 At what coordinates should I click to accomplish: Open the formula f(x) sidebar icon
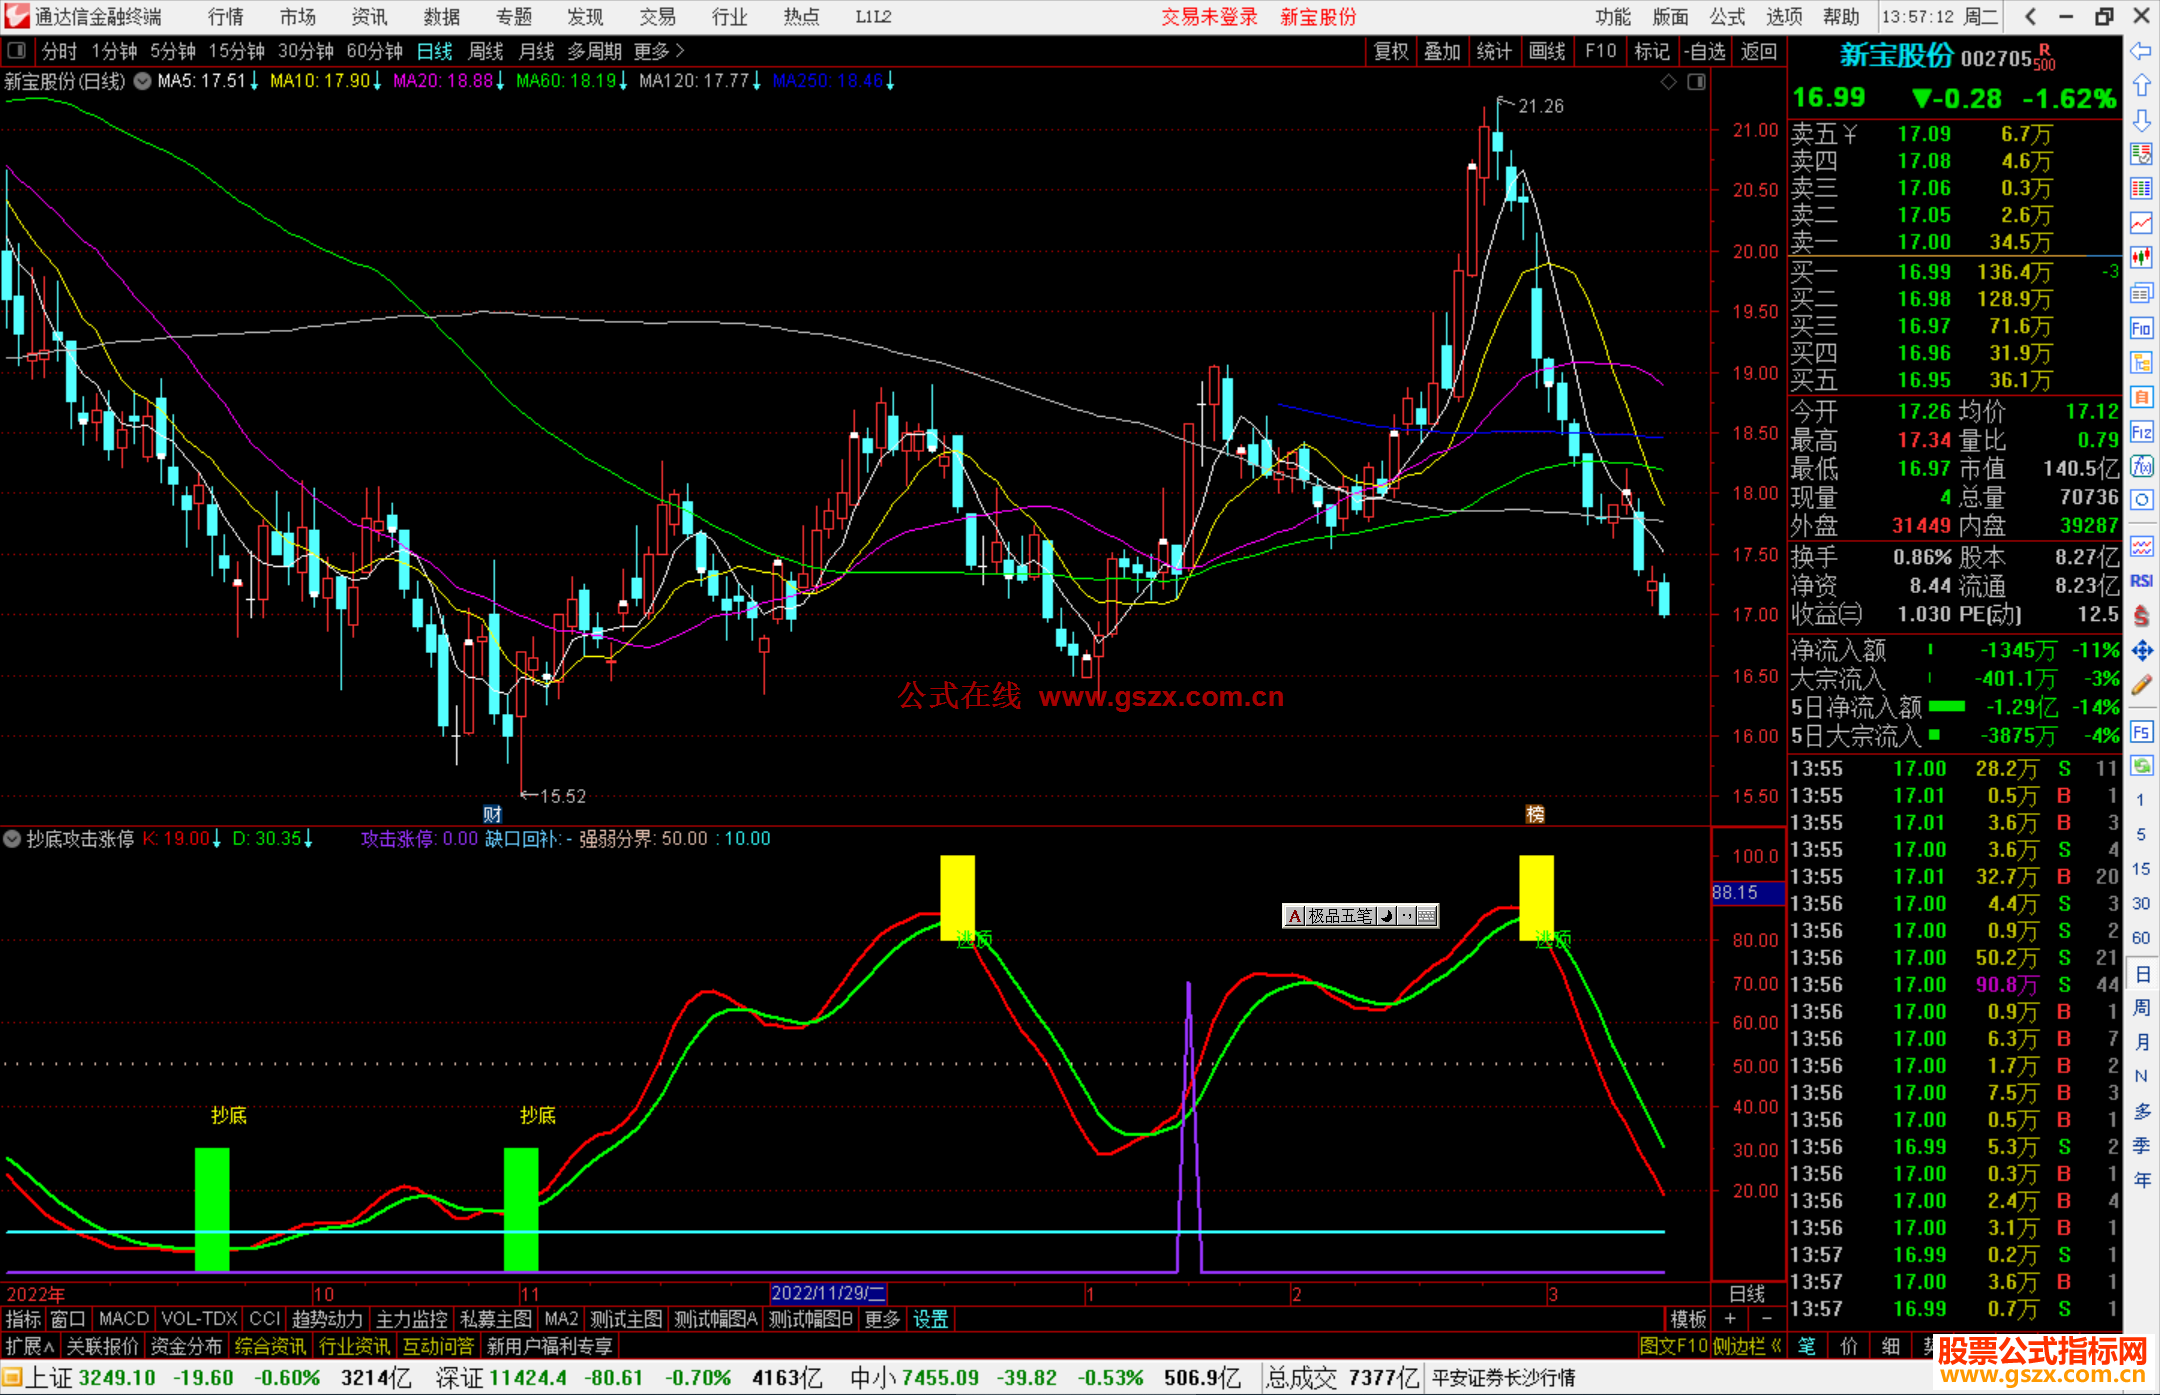(x=2141, y=466)
